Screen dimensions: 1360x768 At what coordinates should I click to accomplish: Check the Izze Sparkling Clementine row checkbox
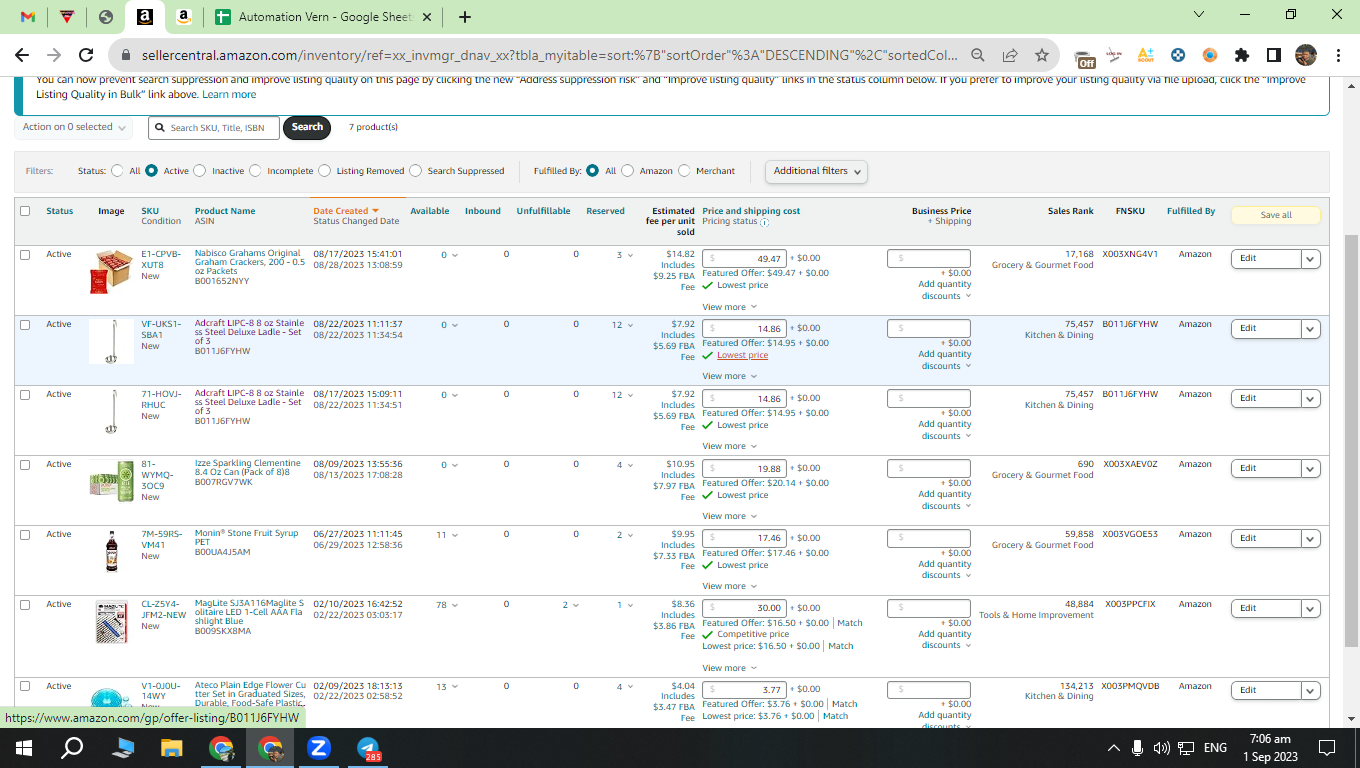tap(25, 465)
